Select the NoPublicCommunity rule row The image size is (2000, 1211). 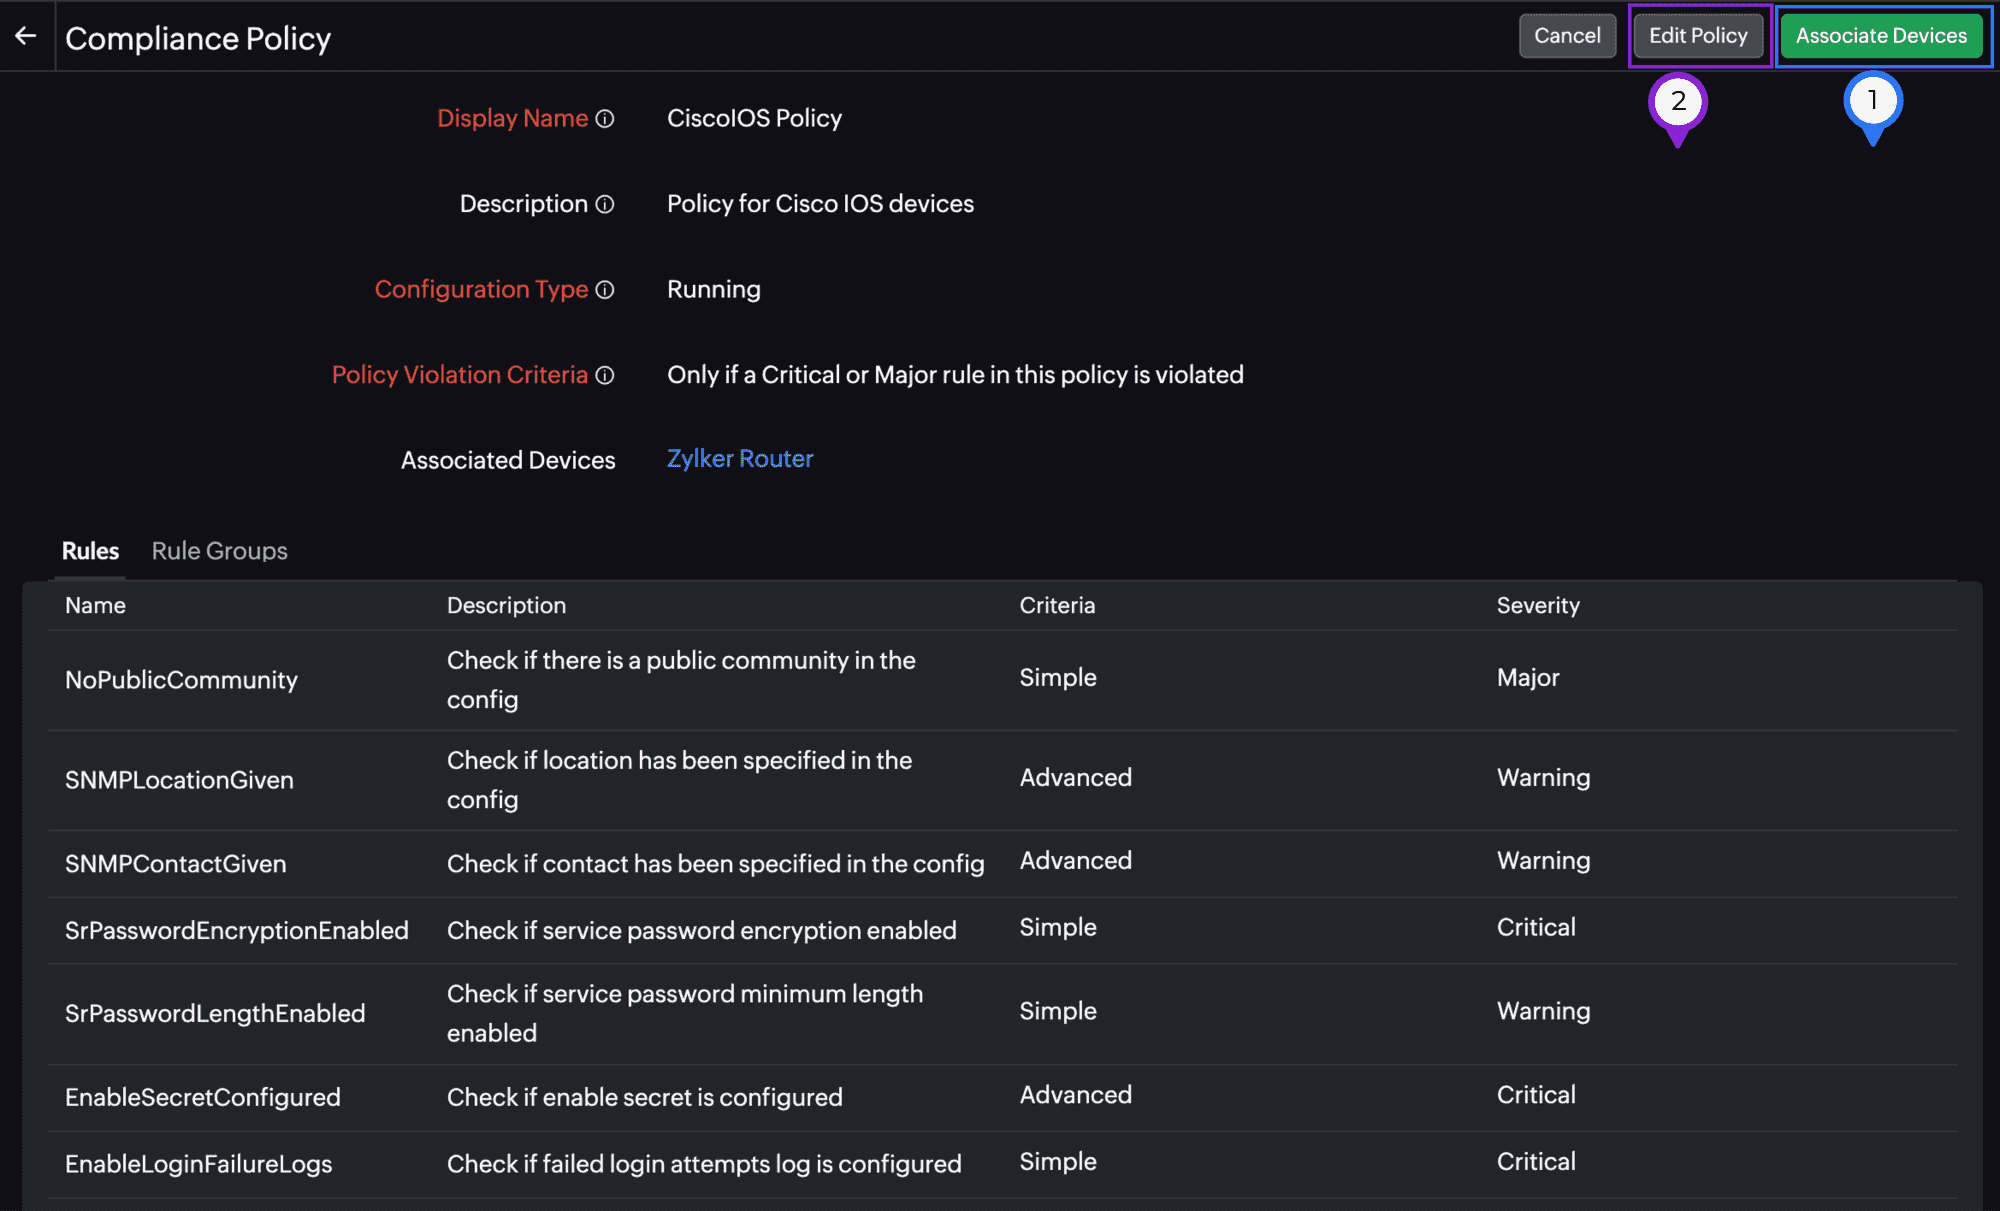pos(181,680)
